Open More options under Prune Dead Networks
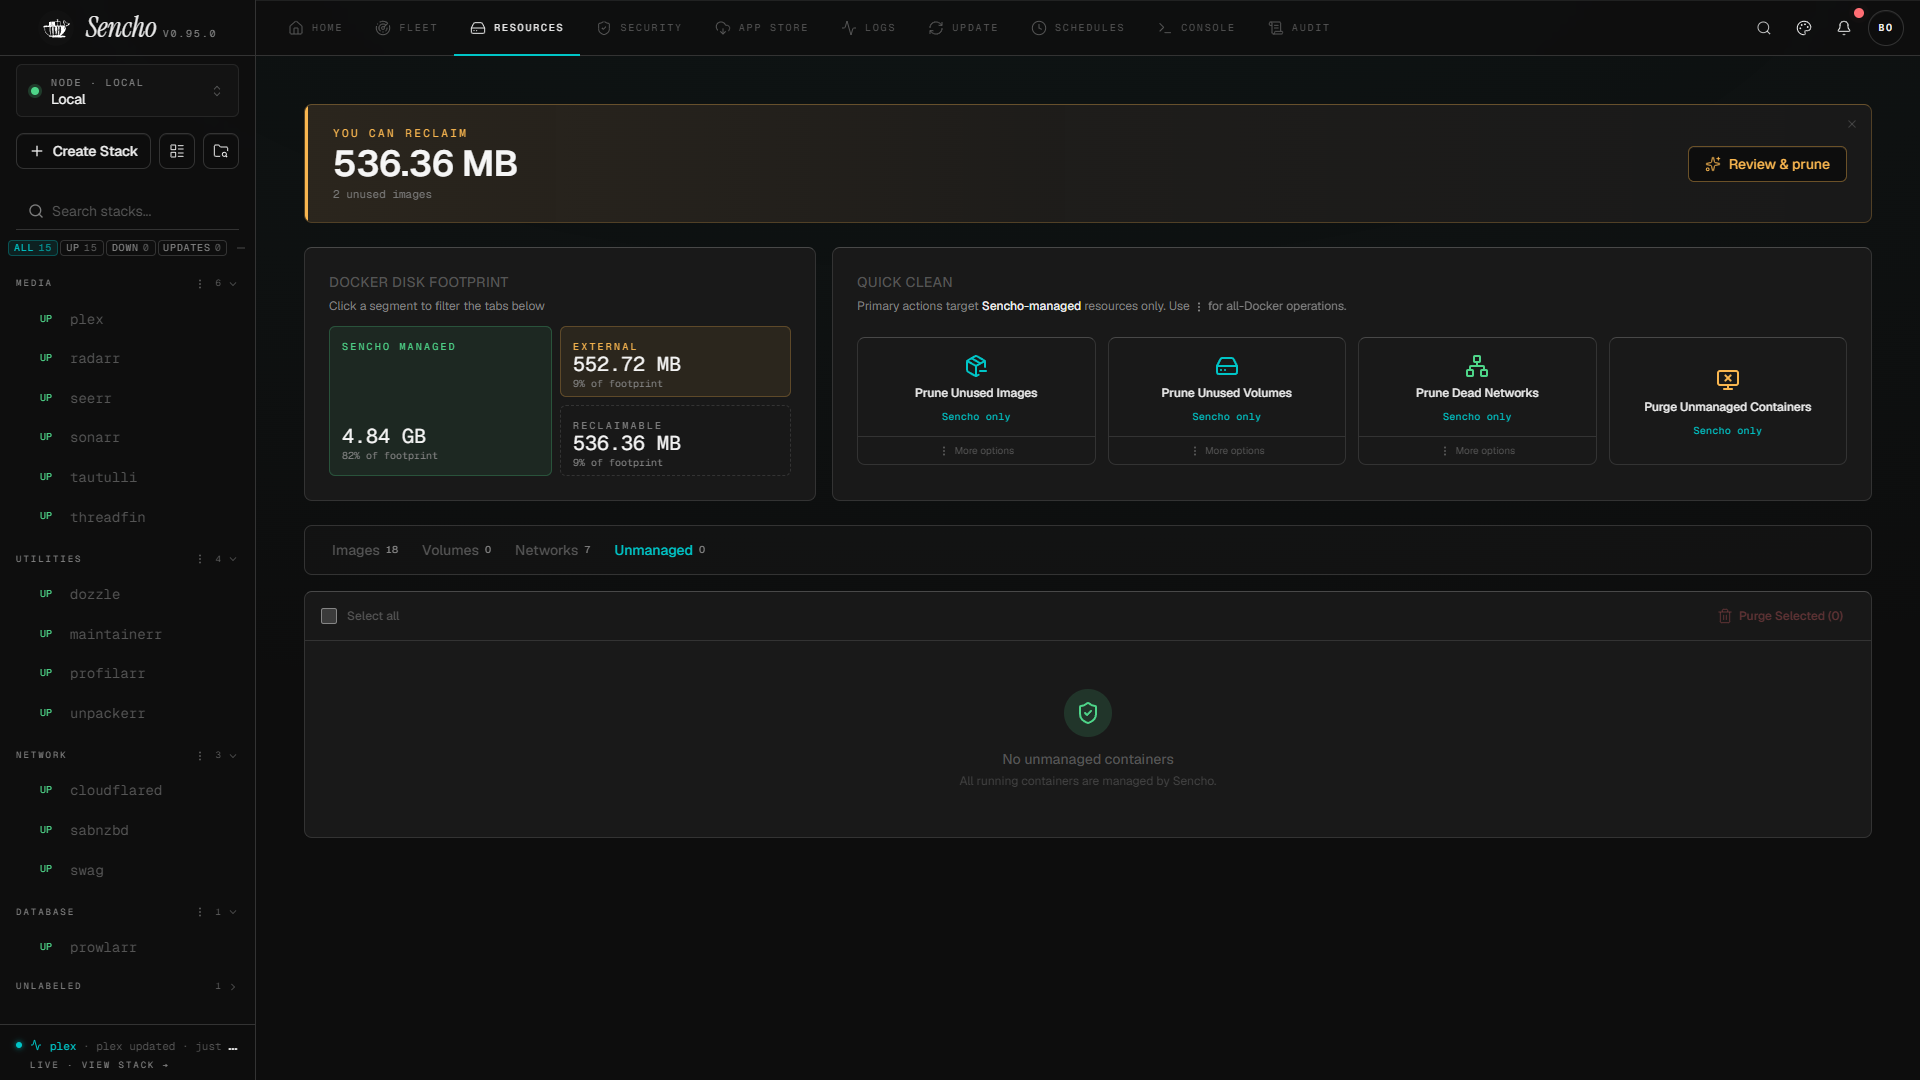Viewport: 1920px width, 1080px height. pyautogui.click(x=1477, y=451)
